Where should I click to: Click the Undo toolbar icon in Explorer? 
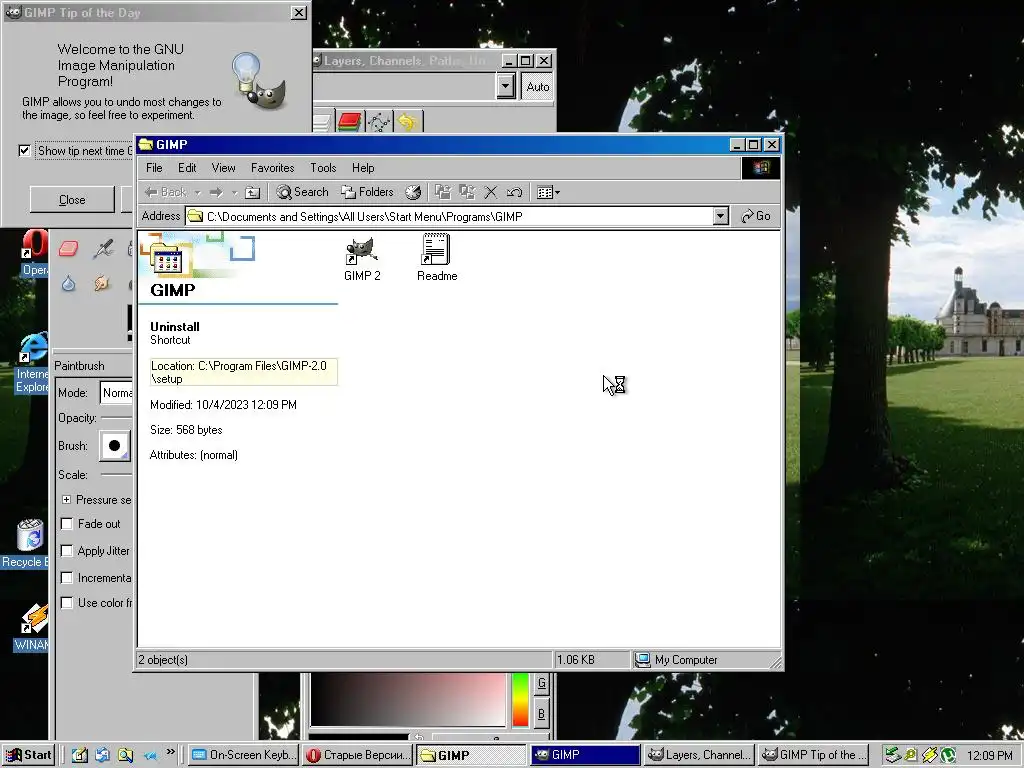click(x=514, y=192)
